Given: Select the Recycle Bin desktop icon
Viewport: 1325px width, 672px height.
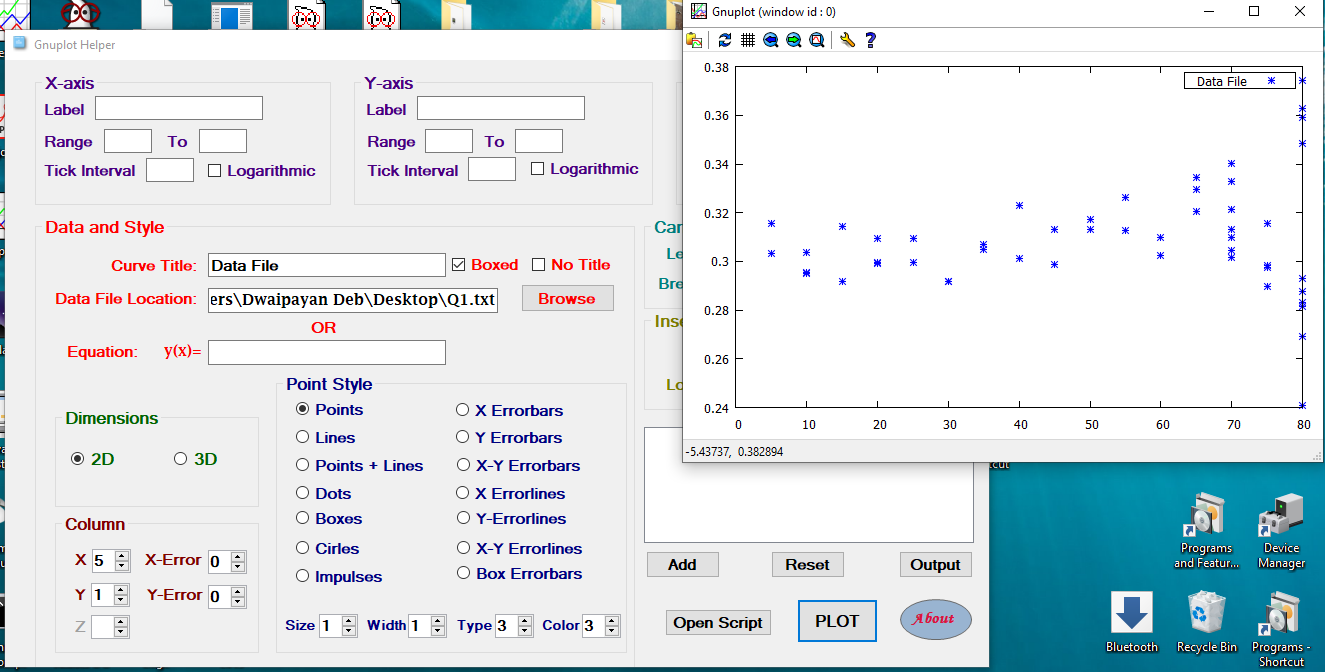Looking at the screenshot, I should point(1208,622).
